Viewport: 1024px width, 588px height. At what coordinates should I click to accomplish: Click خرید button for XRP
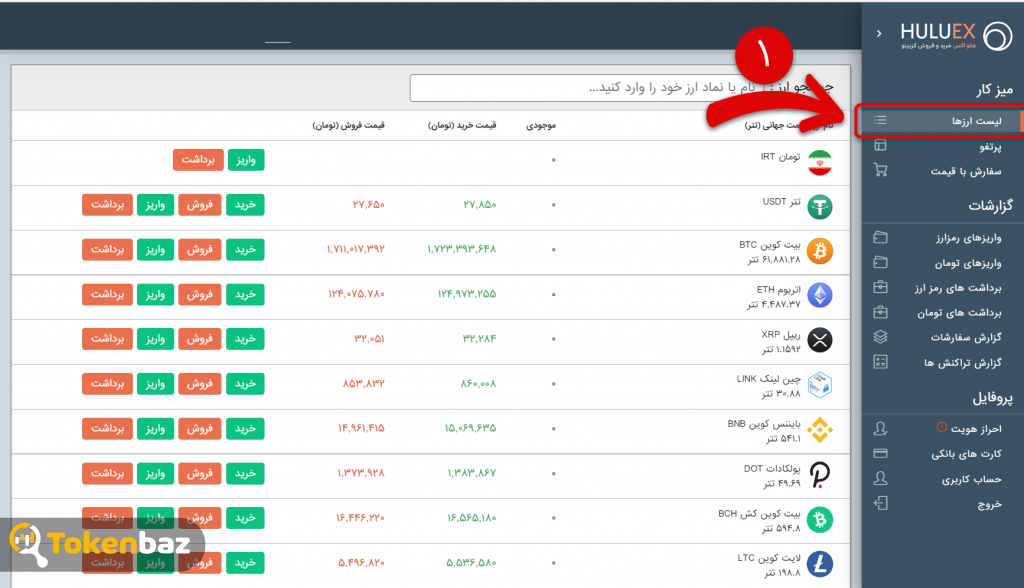point(245,338)
